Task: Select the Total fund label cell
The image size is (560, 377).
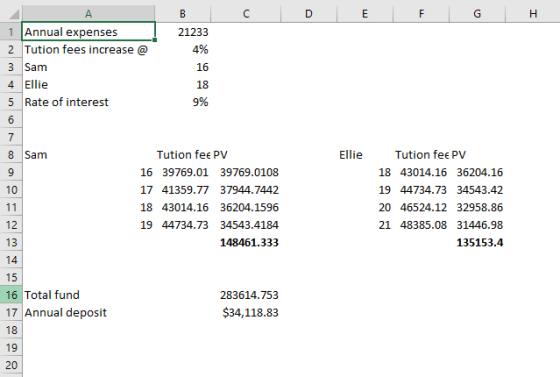Action: 89,295
